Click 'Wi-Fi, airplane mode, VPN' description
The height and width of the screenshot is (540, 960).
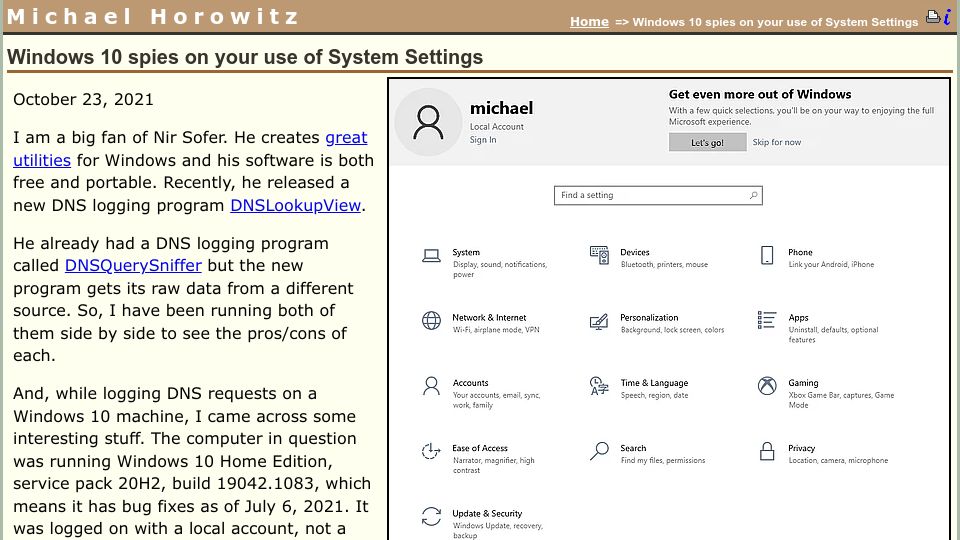point(496,330)
